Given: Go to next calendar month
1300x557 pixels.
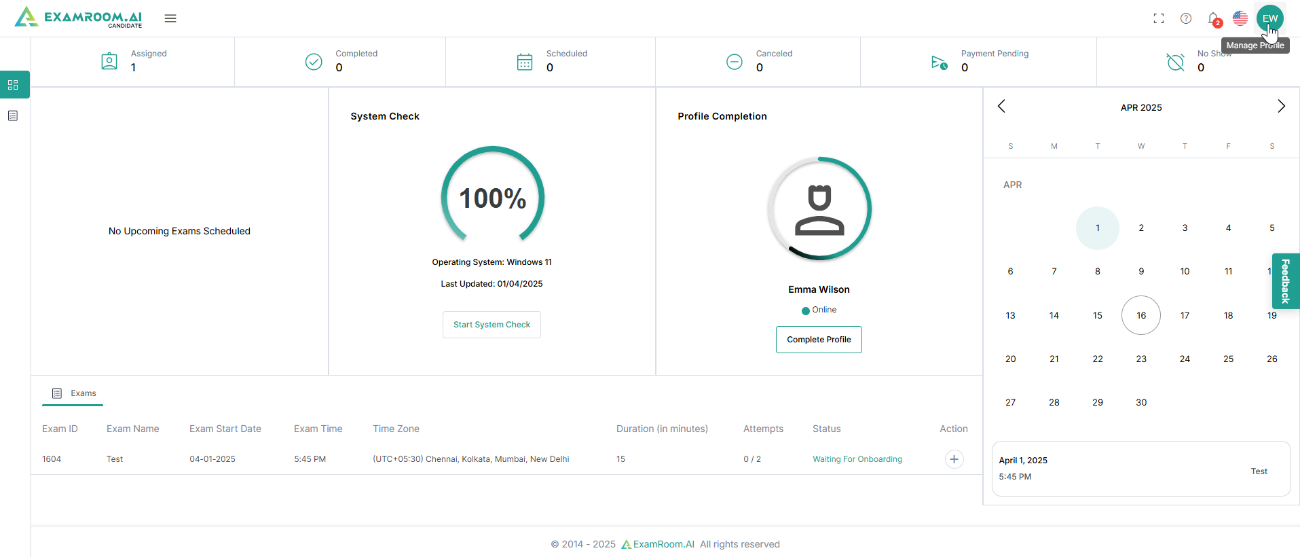Looking at the screenshot, I should 1281,107.
